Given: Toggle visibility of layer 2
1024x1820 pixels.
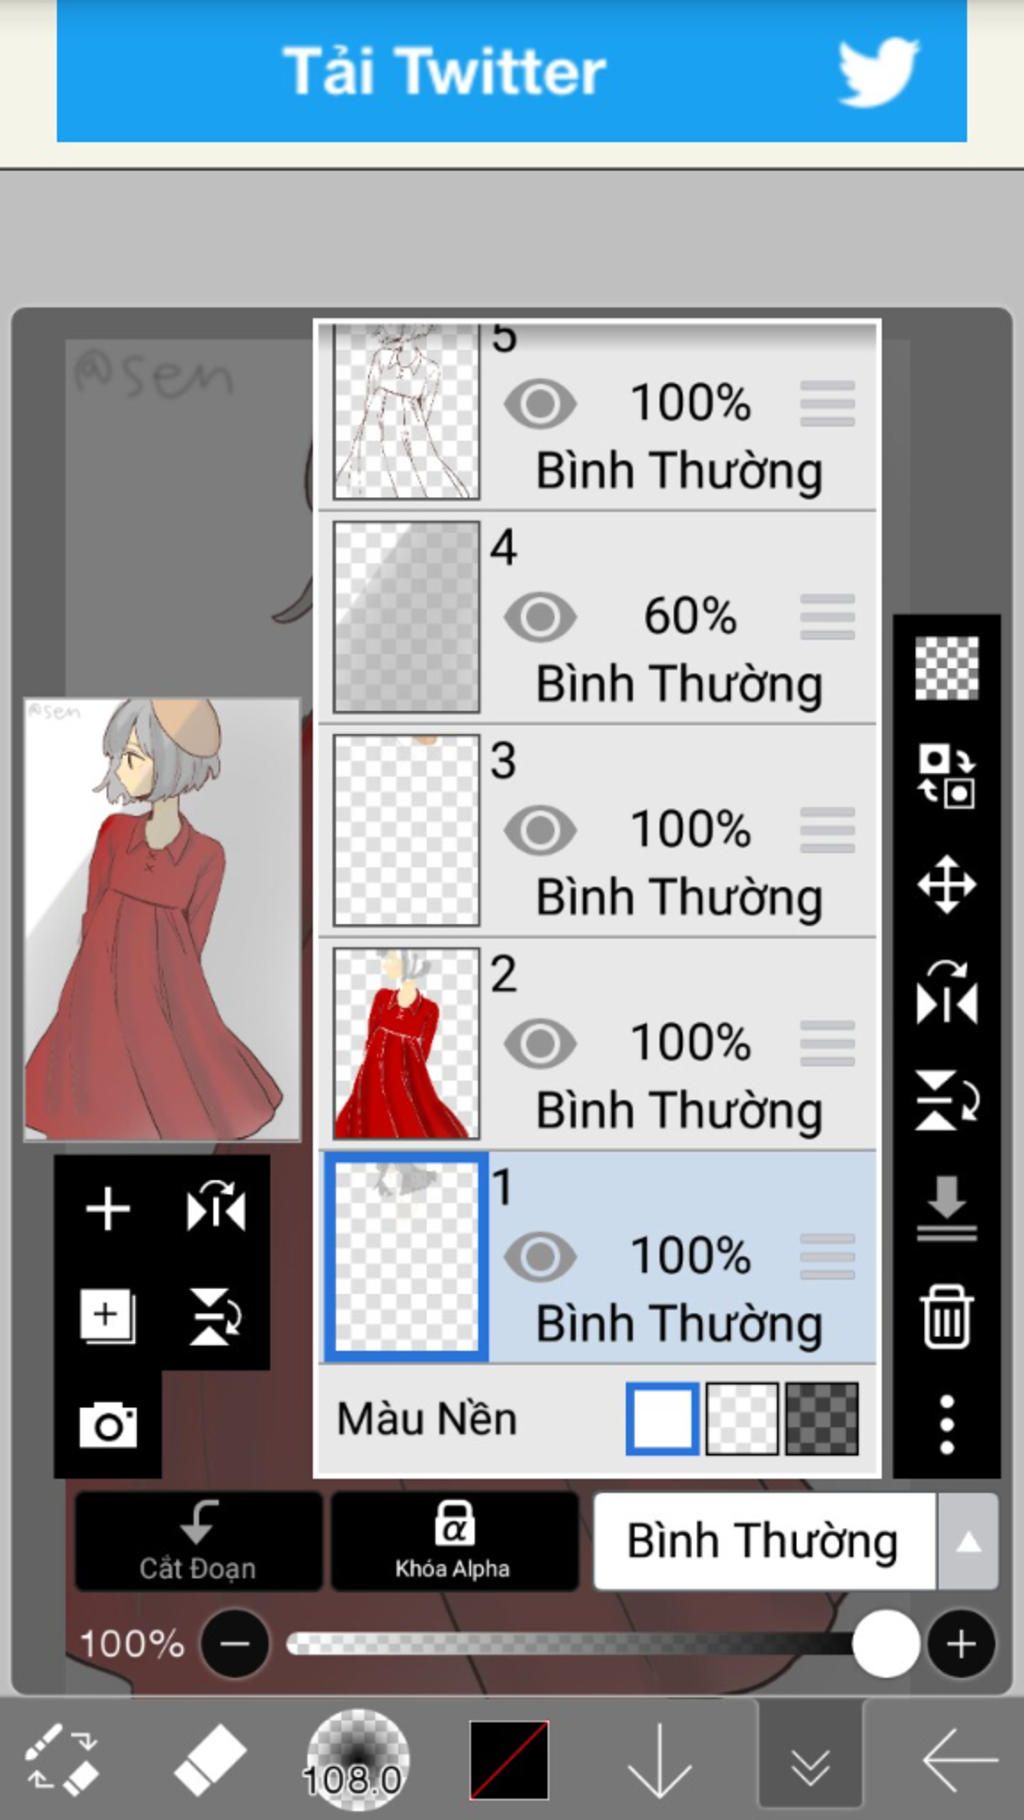Looking at the screenshot, I should [540, 1043].
